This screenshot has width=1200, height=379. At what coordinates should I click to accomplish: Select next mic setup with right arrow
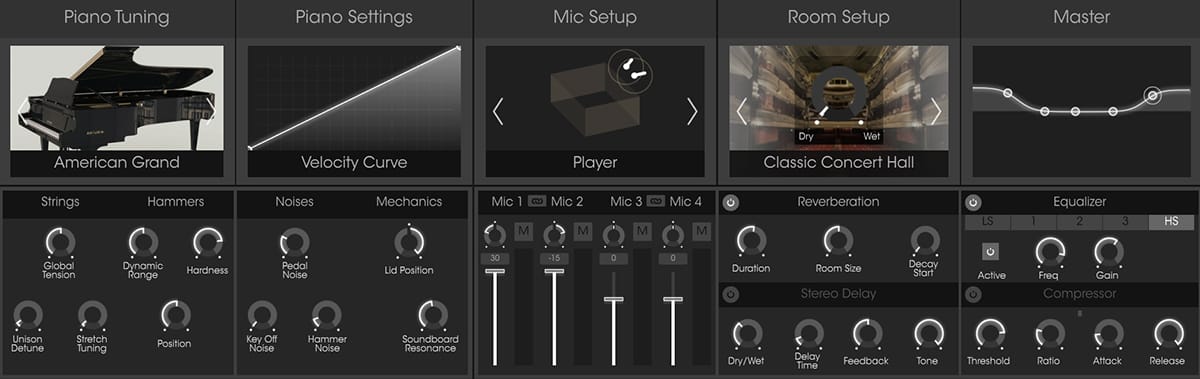coord(692,111)
